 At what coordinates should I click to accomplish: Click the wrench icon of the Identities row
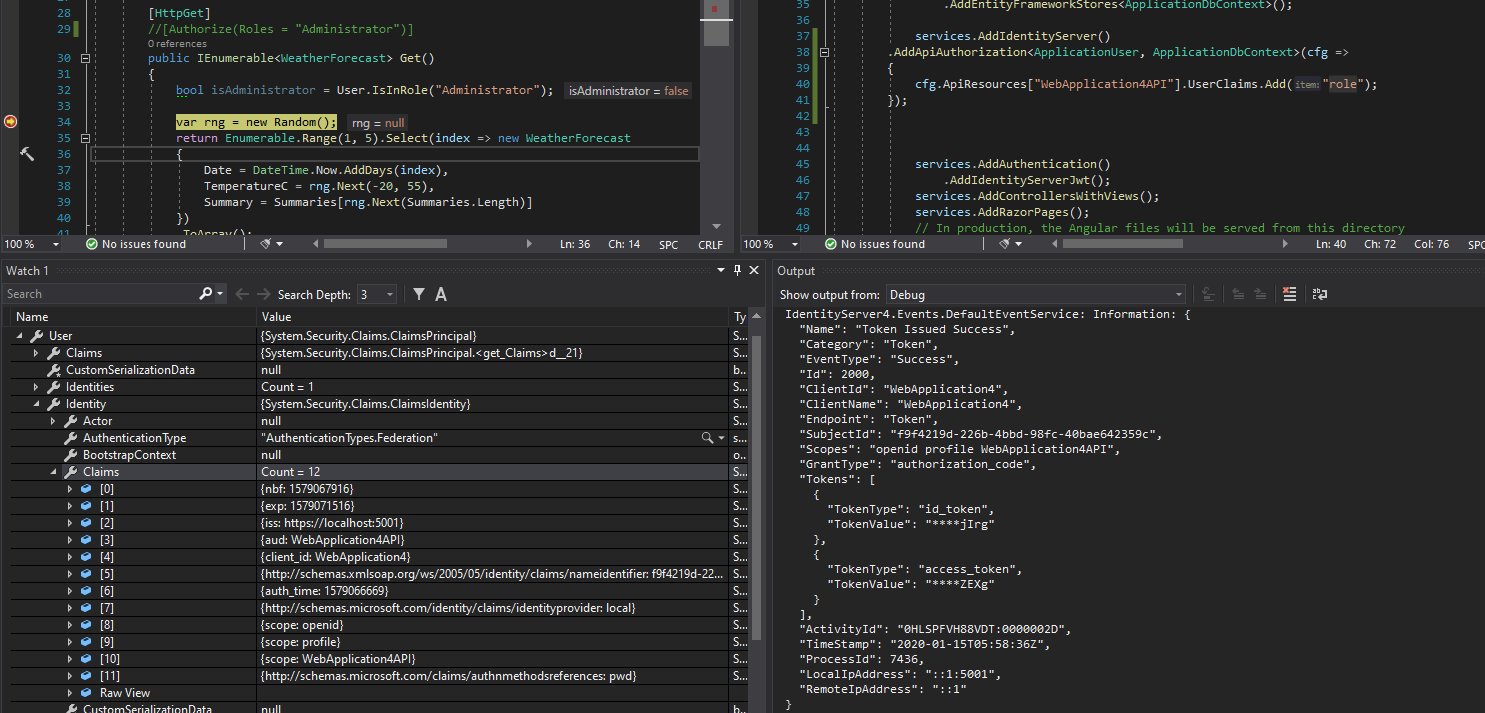[53, 387]
